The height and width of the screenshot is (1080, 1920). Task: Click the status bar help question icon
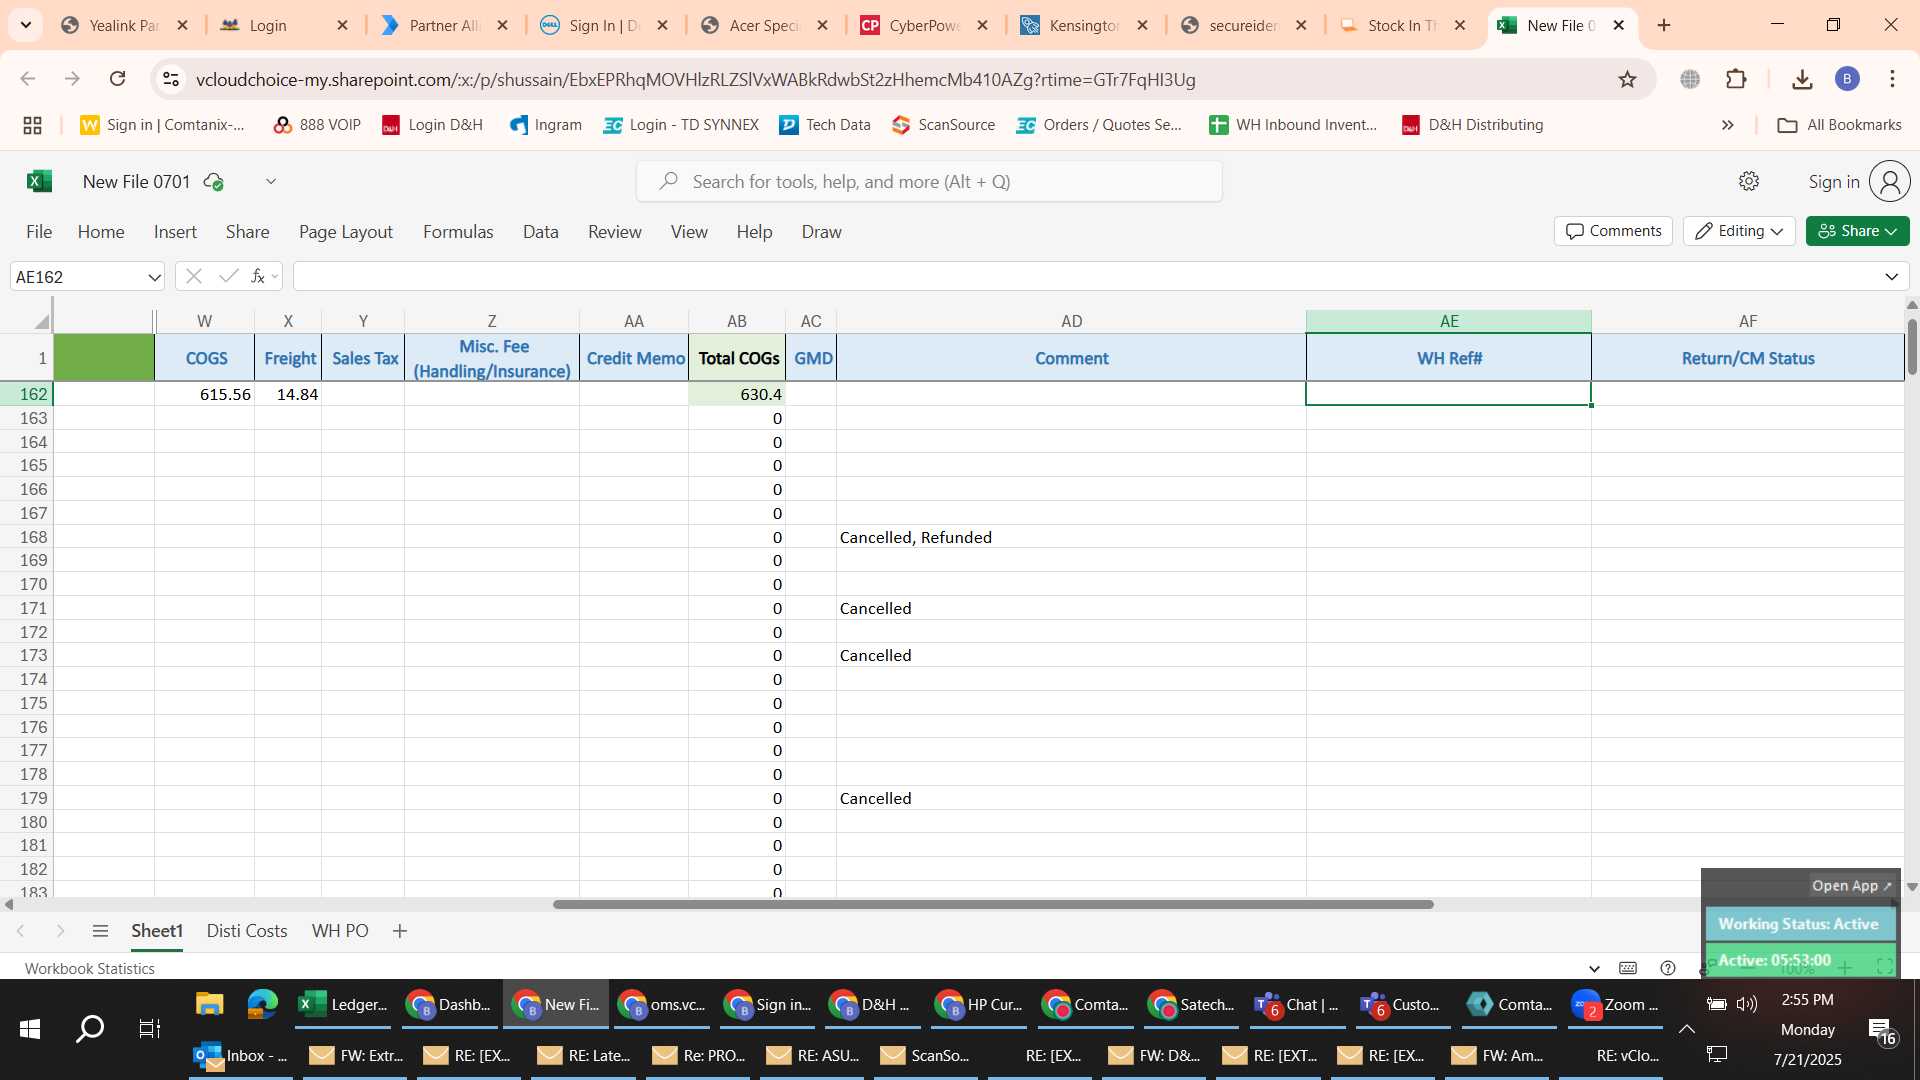(x=1667, y=968)
